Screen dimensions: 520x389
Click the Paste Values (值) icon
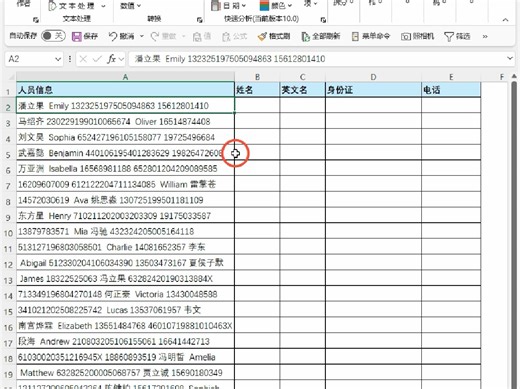(x=197, y=36)
